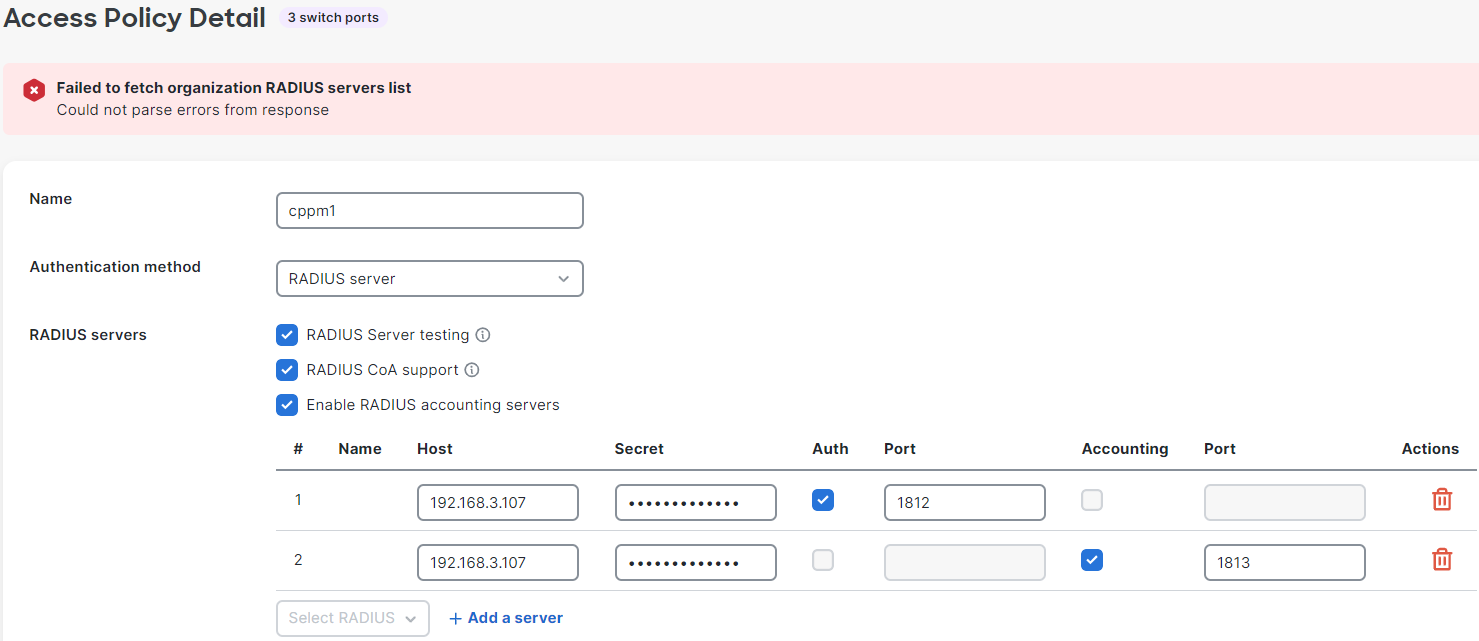Click the info icon beside RADIUS Server testing
The width and height of the screenshot is (1479, 641).
(483, 335)
